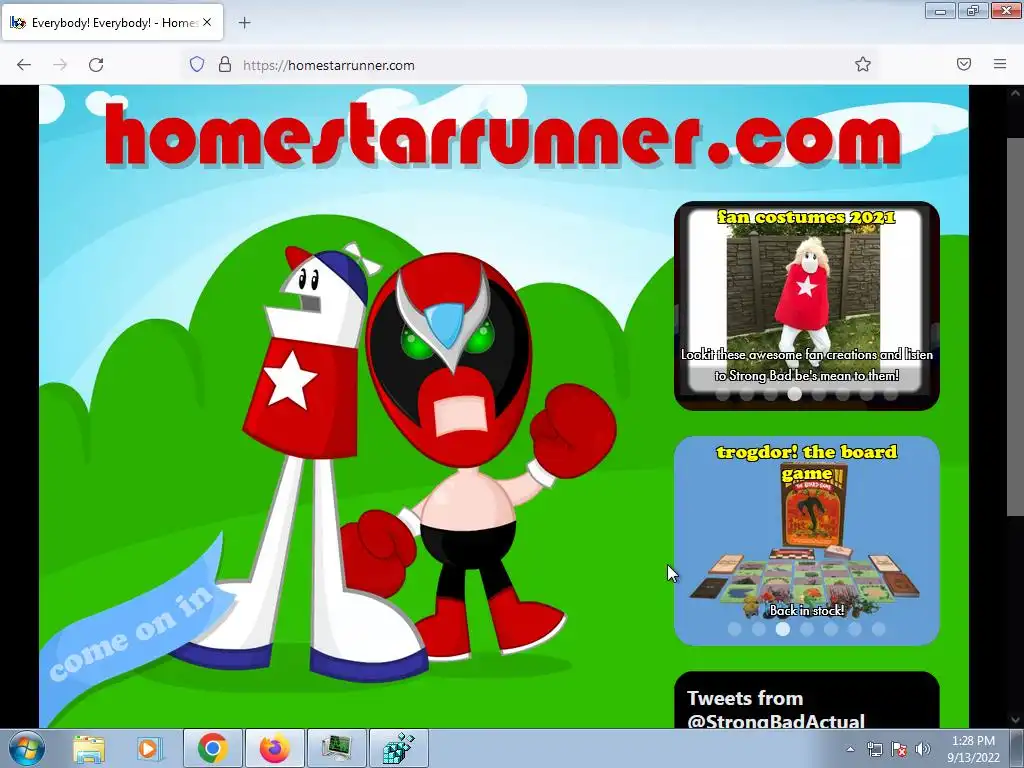Select first dot in fan costumes carousel

click(722, 394)
